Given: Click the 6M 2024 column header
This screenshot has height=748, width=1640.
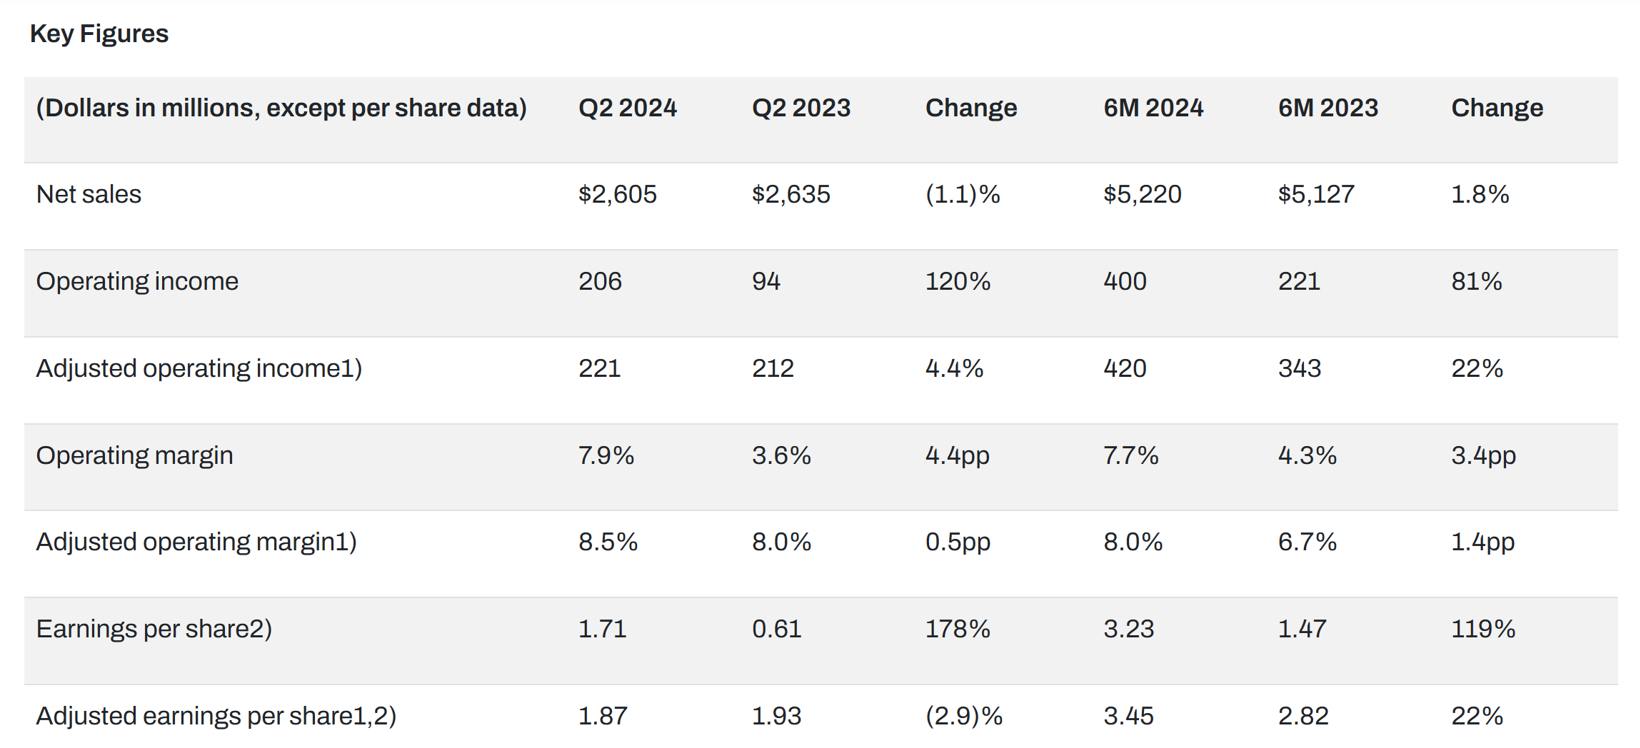Looking at the screenshot, I should tap(1153, 108).
